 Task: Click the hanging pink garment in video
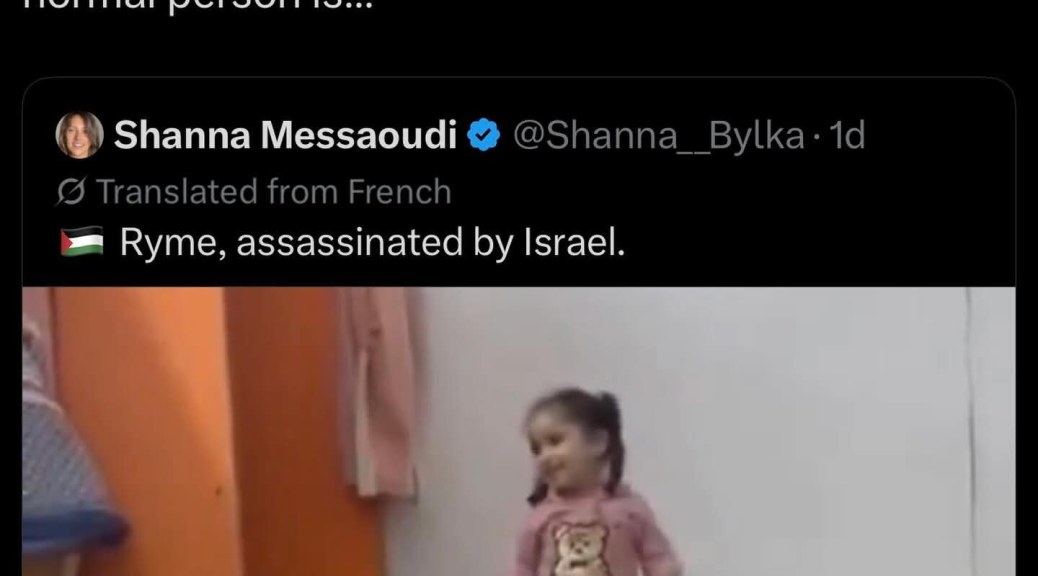pyautogui.click(x=379, y=391)
